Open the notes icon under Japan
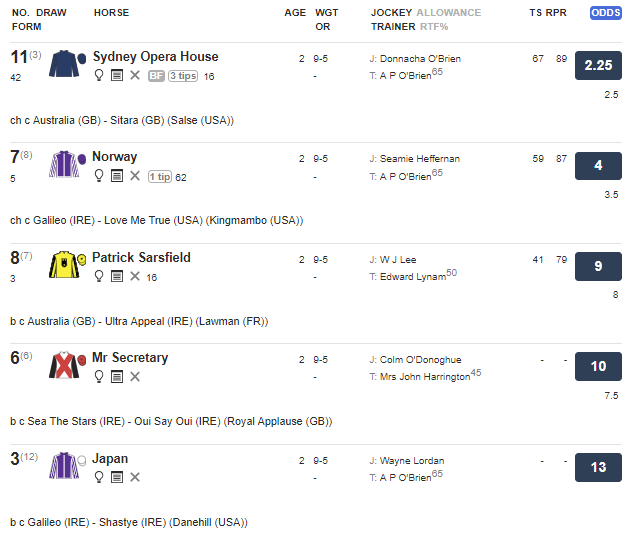The height and width of the screenshot is (538, 634). 117,477
